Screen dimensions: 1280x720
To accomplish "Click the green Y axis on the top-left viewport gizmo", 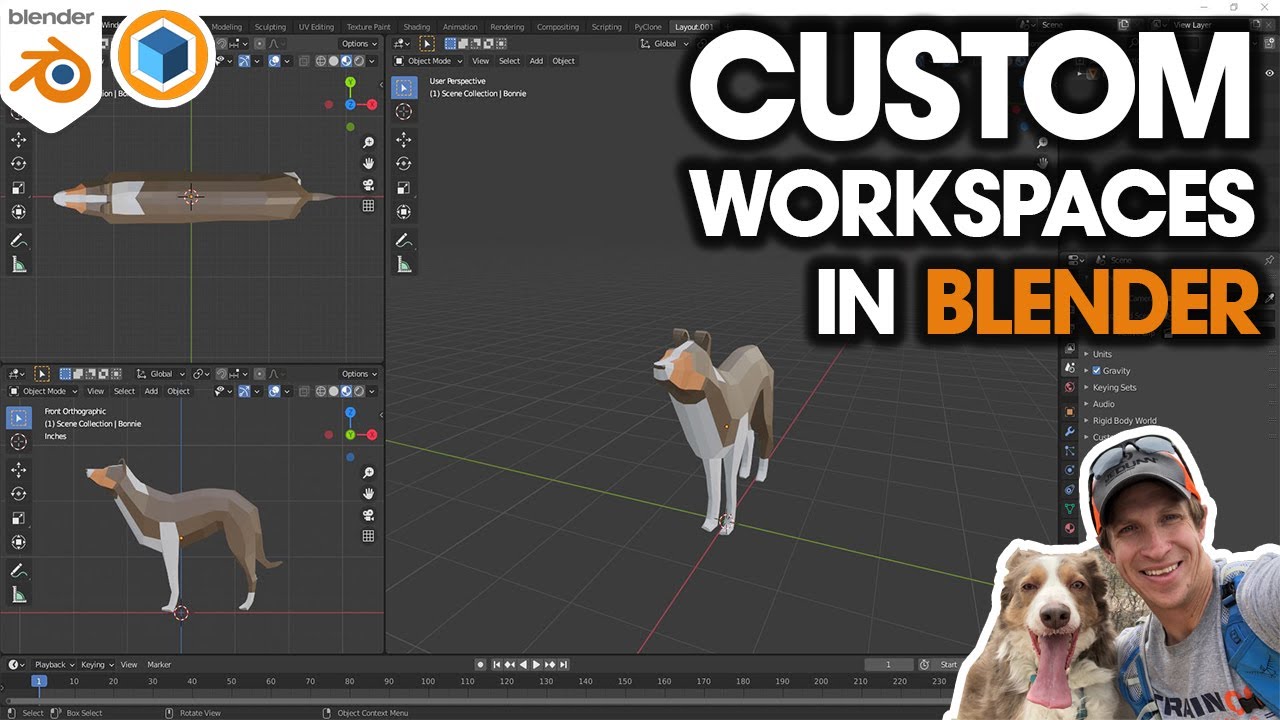I will 350,82.
